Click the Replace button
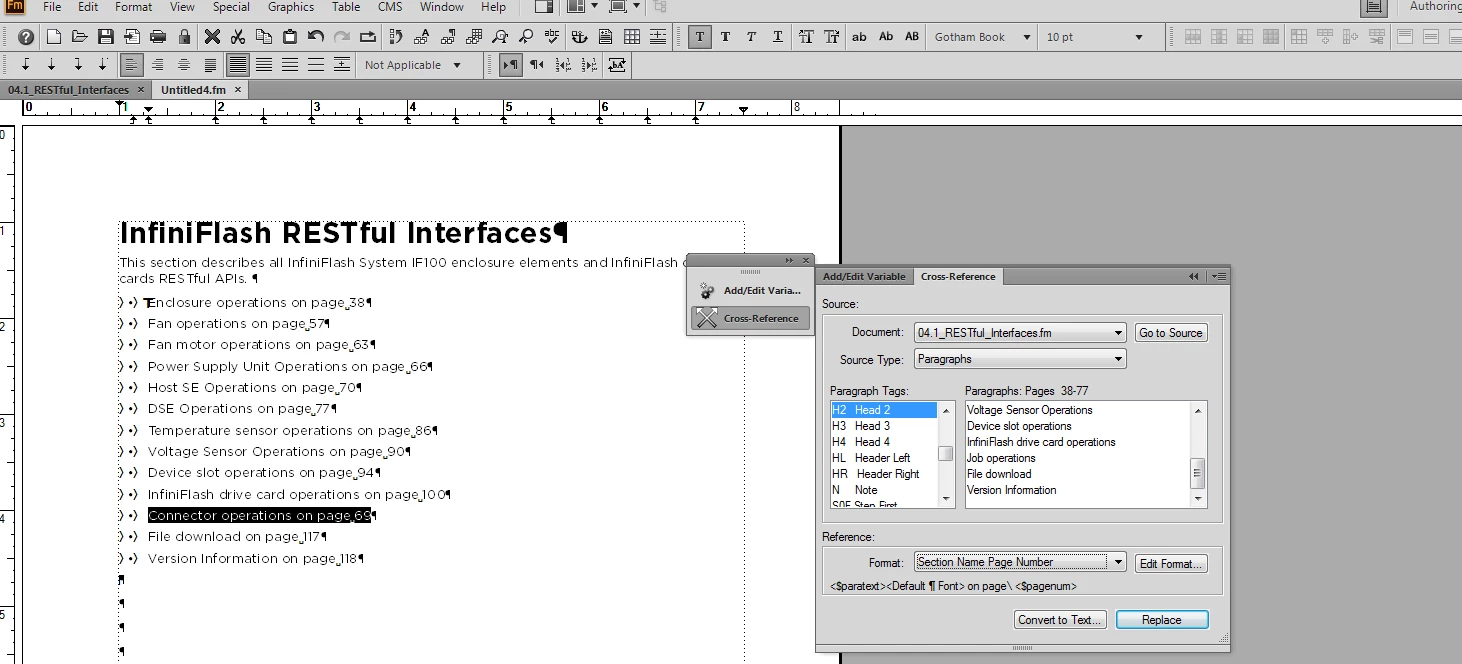The width and height of the screenshot is (1462, 664). coord(1162,620)
